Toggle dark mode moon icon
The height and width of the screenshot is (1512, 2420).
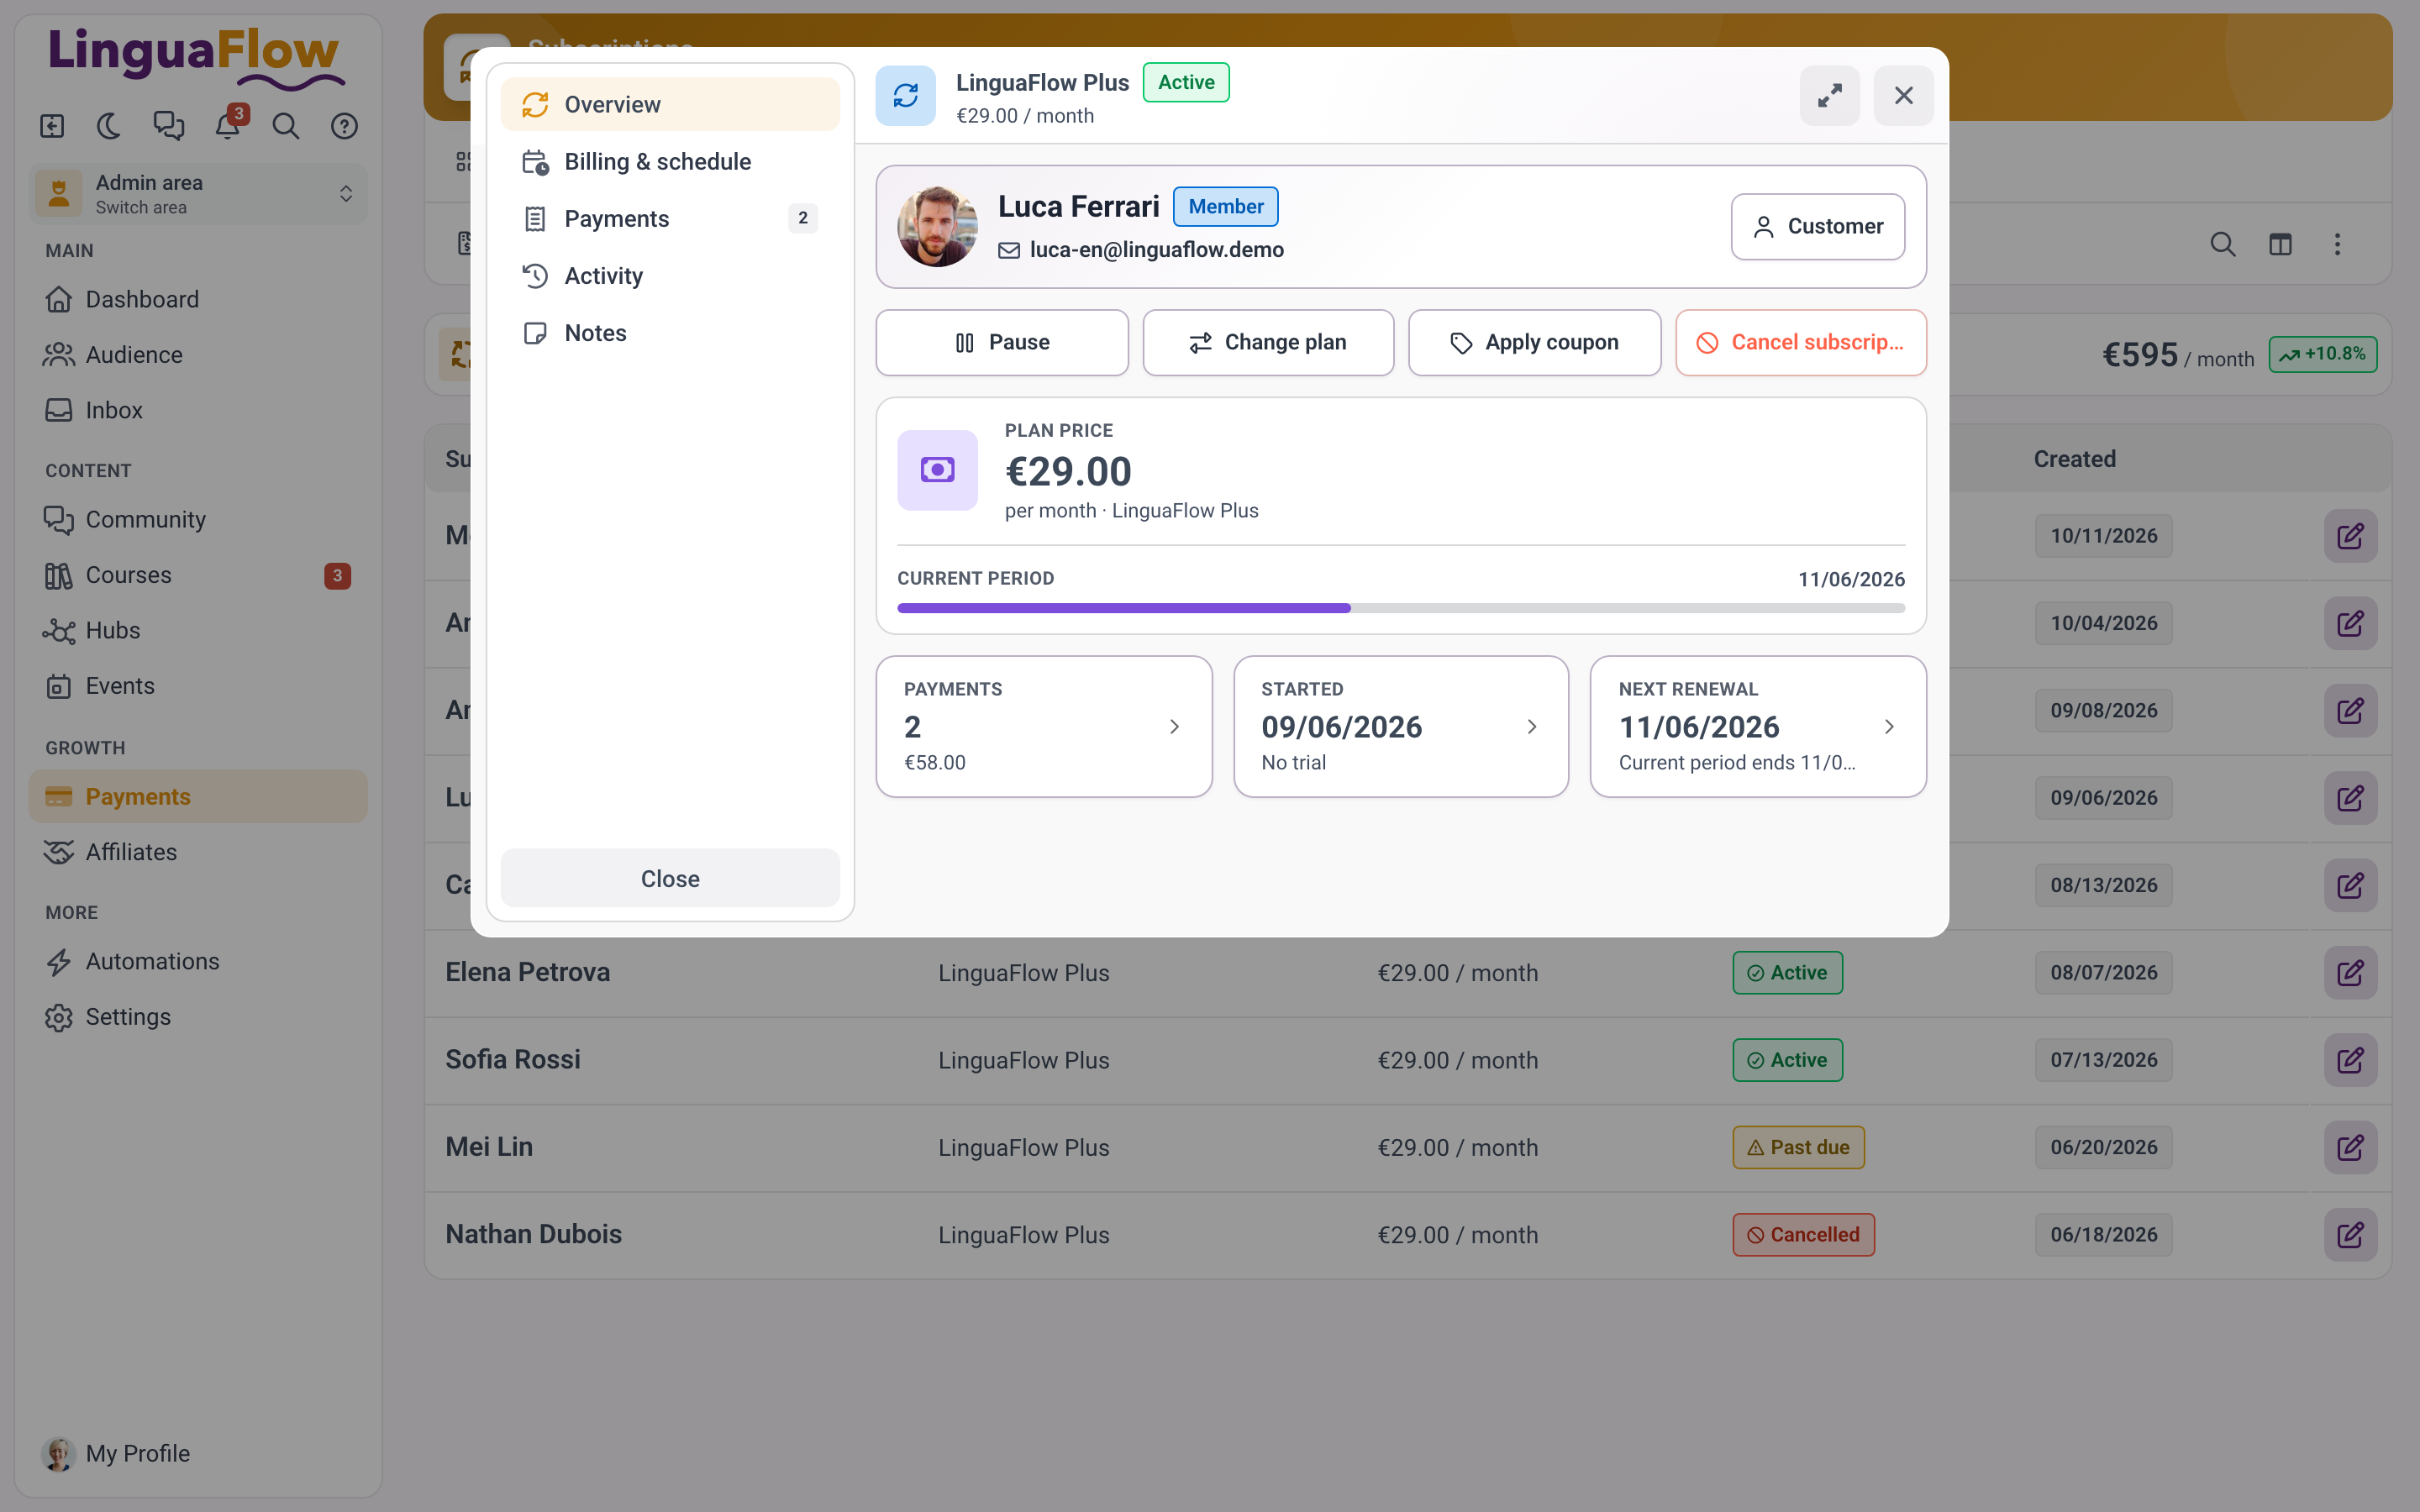[x=109, y=126]
